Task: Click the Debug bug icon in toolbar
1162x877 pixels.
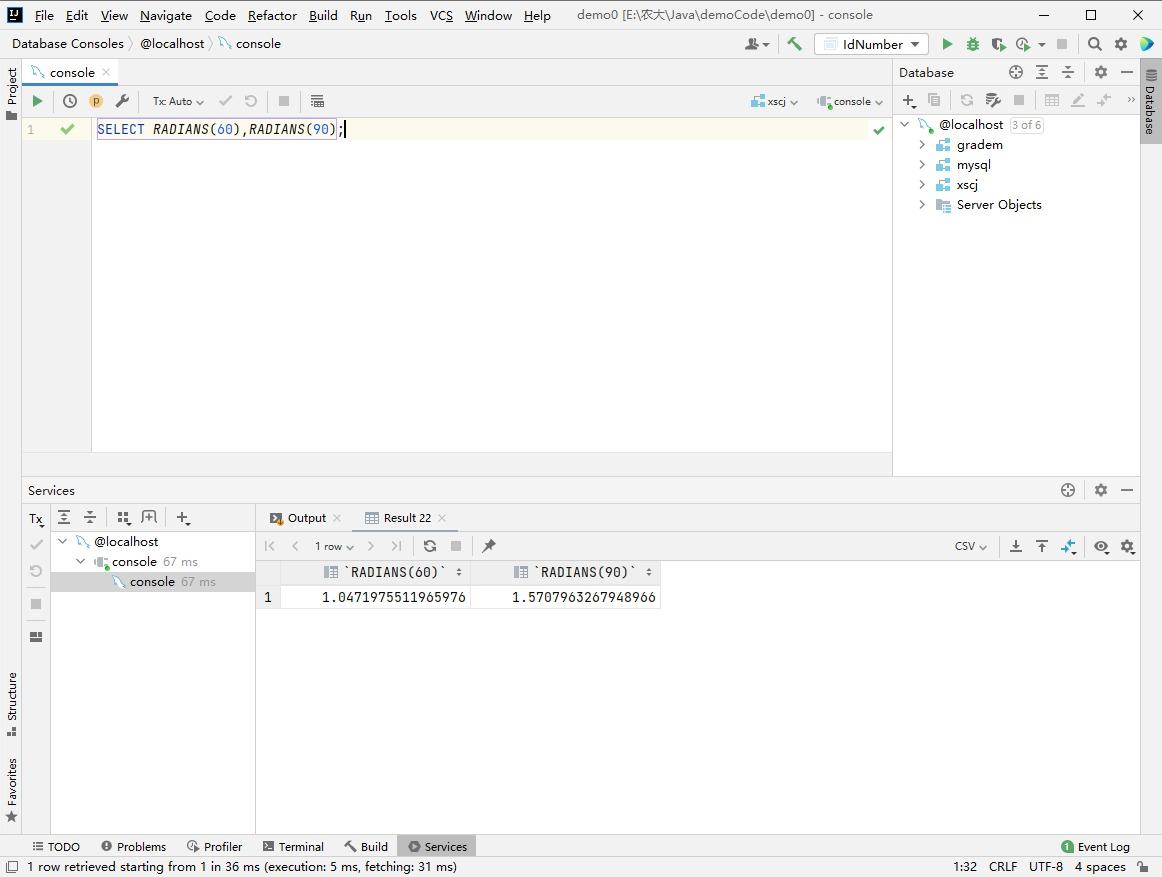Action: (972, 44)
